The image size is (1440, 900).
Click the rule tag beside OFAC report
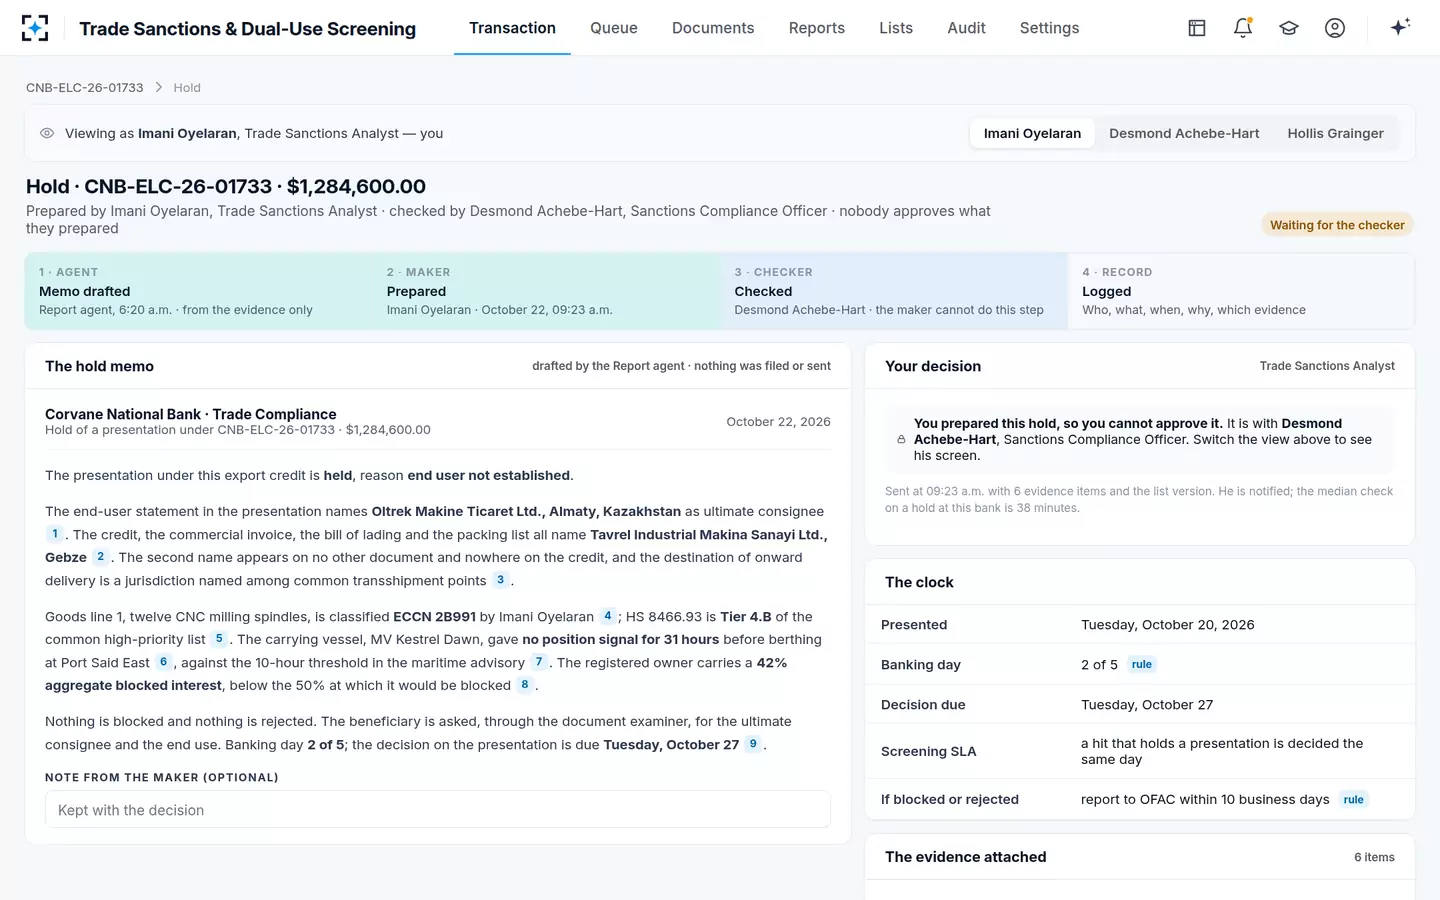[1353, 799]
